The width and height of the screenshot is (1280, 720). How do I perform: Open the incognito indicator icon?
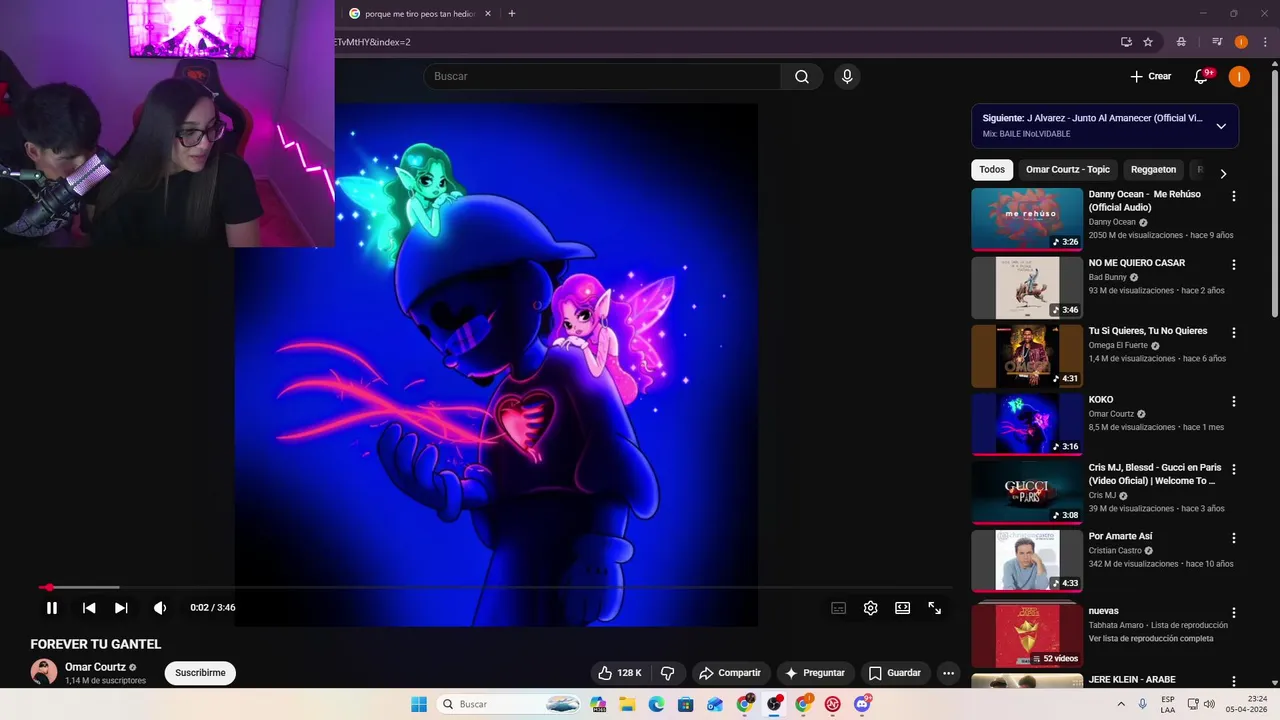pyautogui.click(x=1181, y=42)
